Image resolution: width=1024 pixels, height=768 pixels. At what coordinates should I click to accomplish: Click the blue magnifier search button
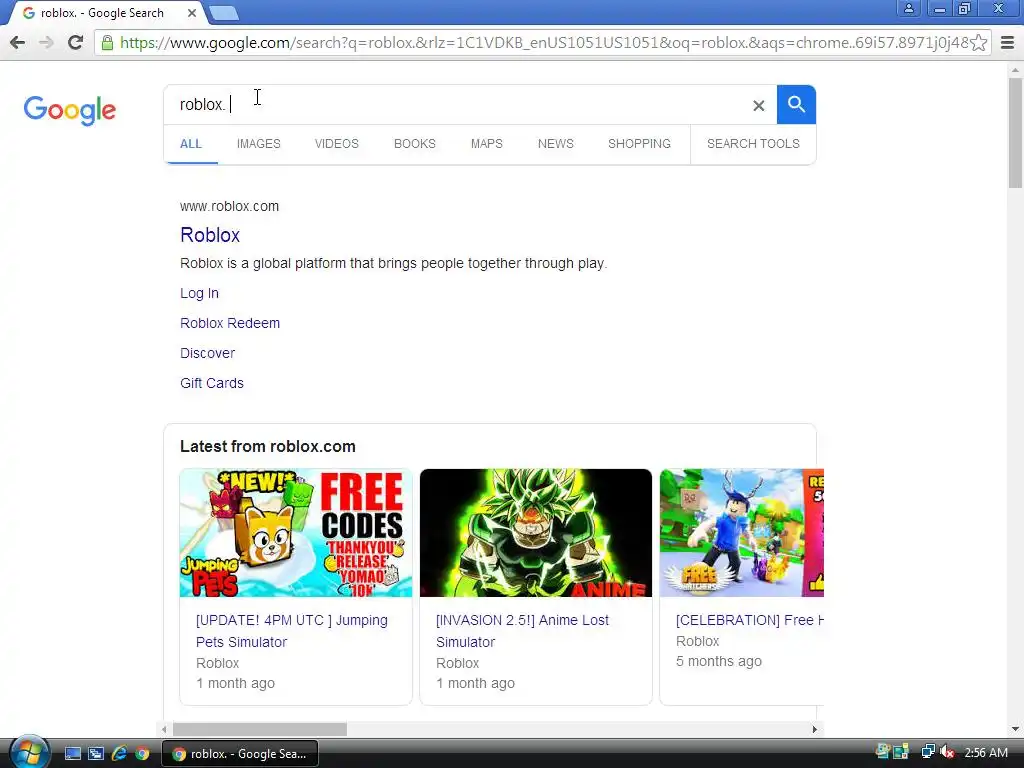click(796, 104)
